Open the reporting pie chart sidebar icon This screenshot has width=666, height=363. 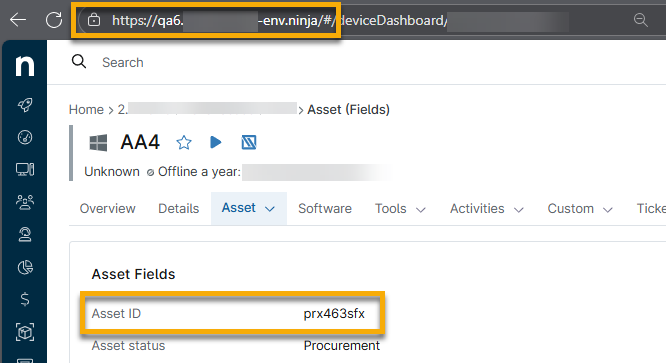[x=25, y=267]
